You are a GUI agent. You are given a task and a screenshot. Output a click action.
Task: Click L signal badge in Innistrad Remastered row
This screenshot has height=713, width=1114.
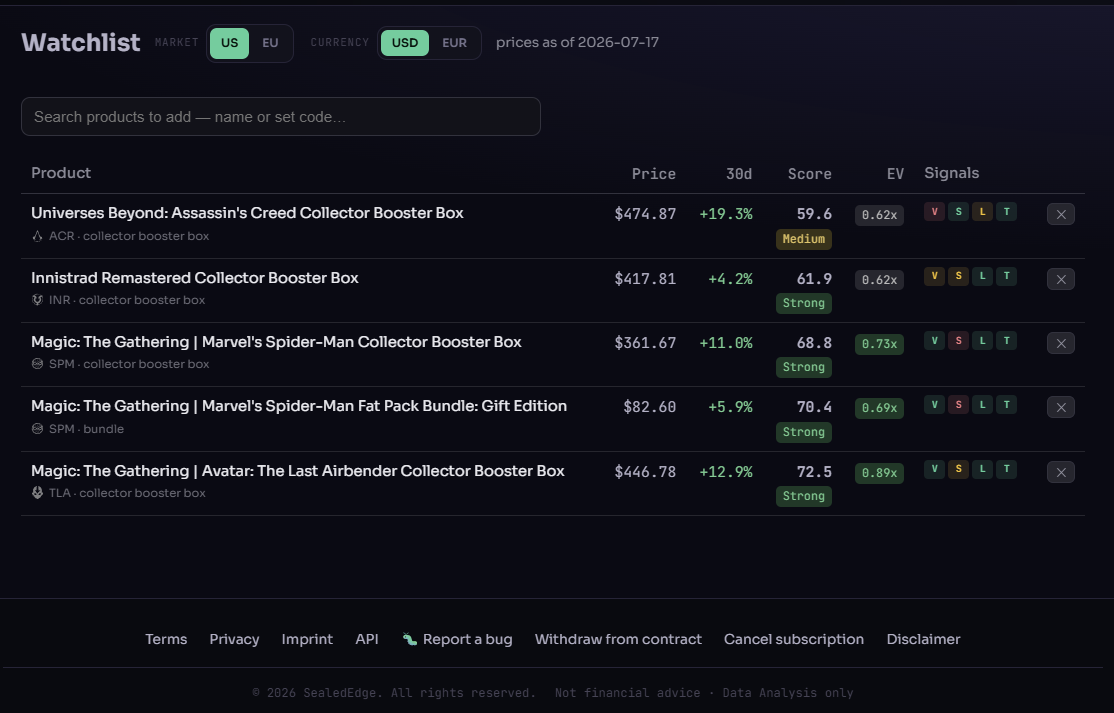983,276
